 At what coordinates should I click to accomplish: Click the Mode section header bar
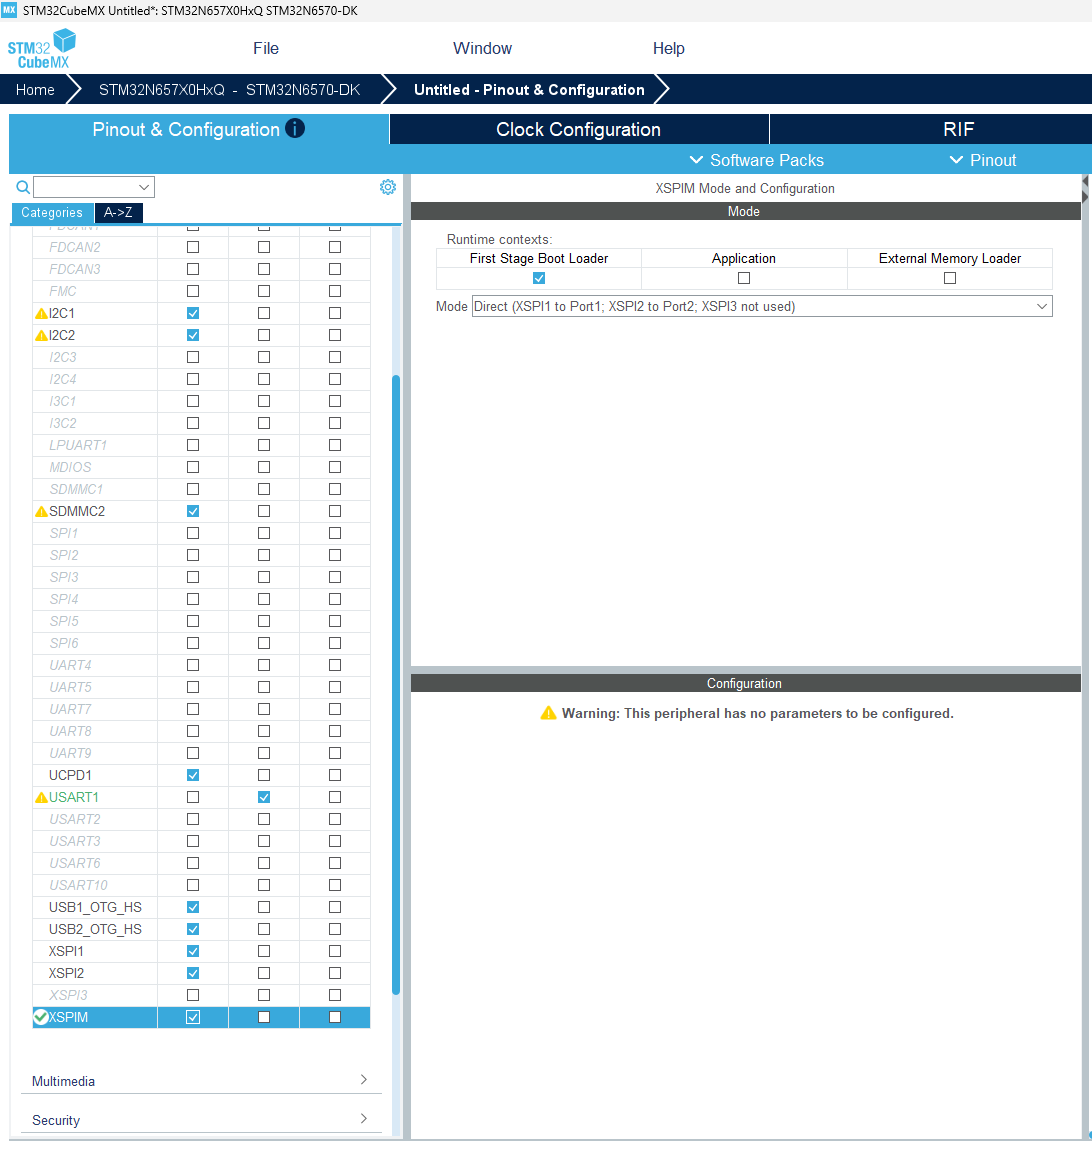pos(745,211)
